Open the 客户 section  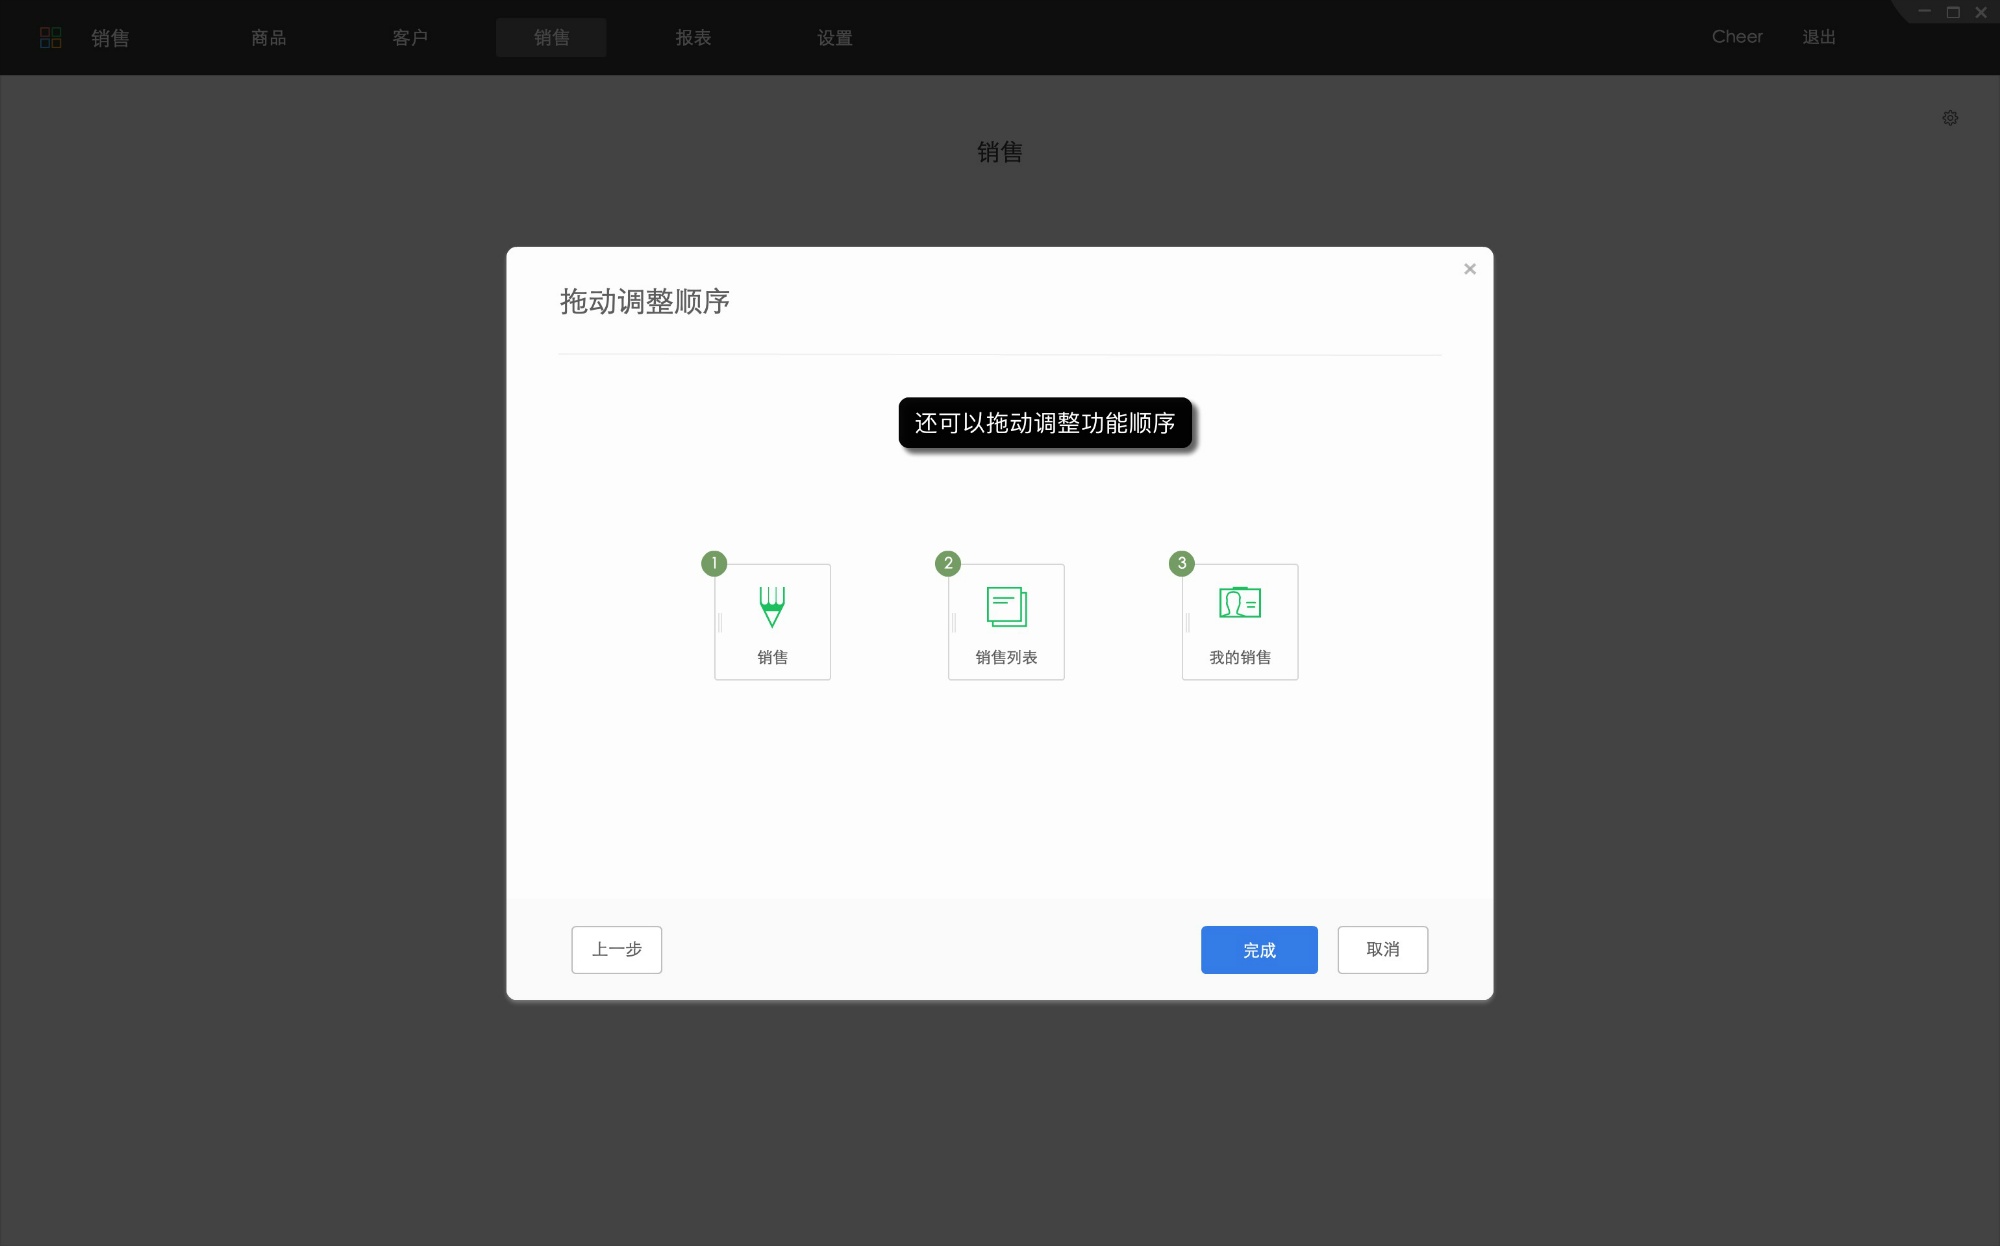[410, 37]
